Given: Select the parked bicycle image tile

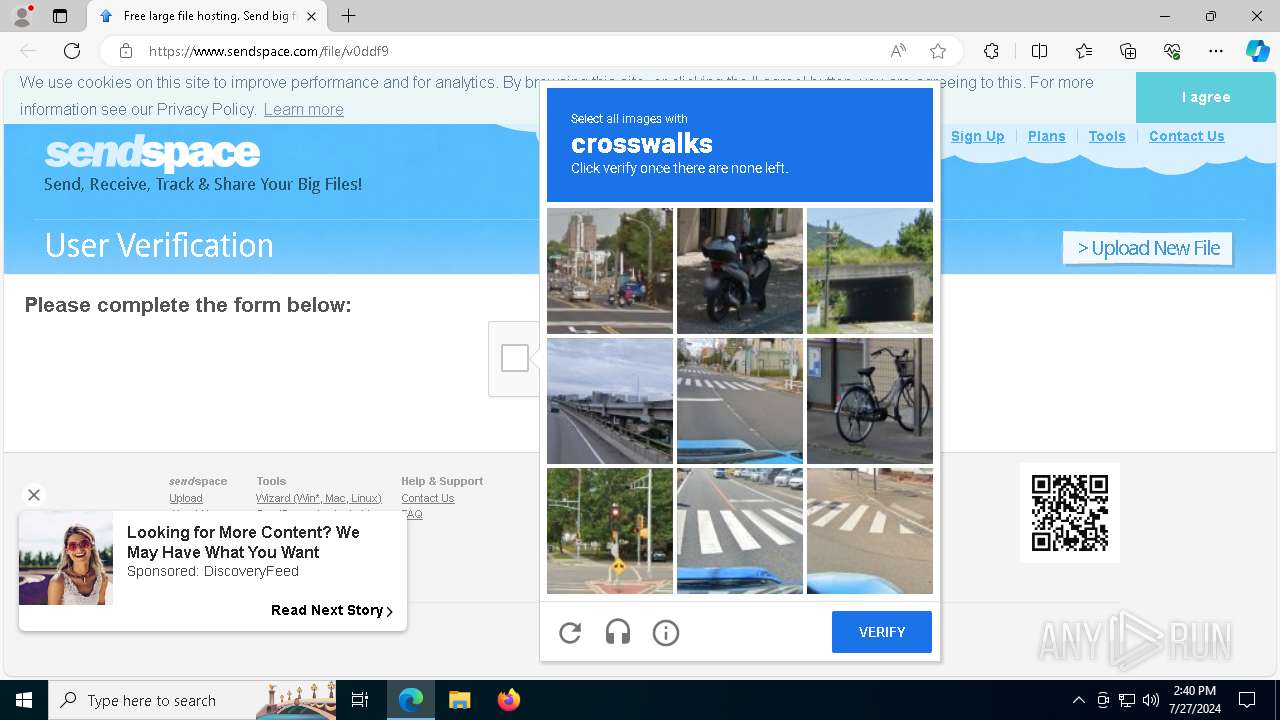Looking at the screenshot, I should [x=870, y=401].
